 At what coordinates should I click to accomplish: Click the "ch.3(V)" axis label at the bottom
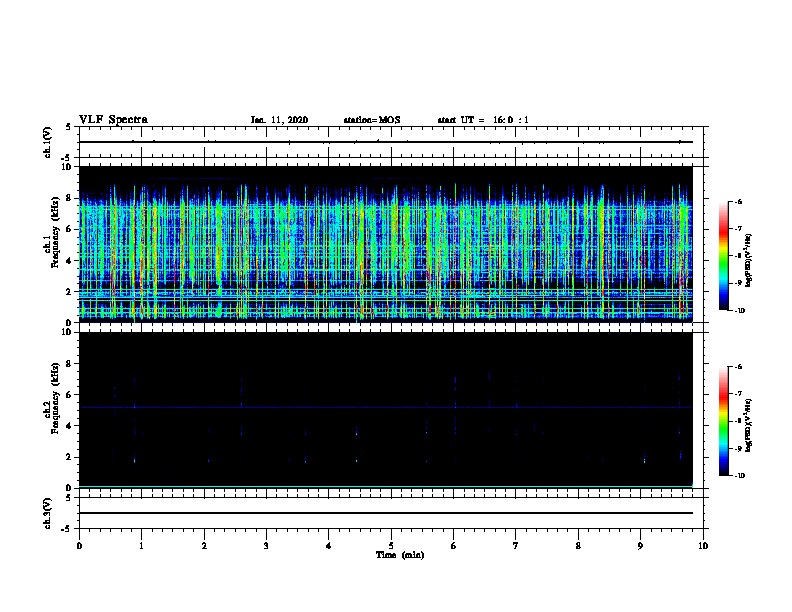(48, 513)
